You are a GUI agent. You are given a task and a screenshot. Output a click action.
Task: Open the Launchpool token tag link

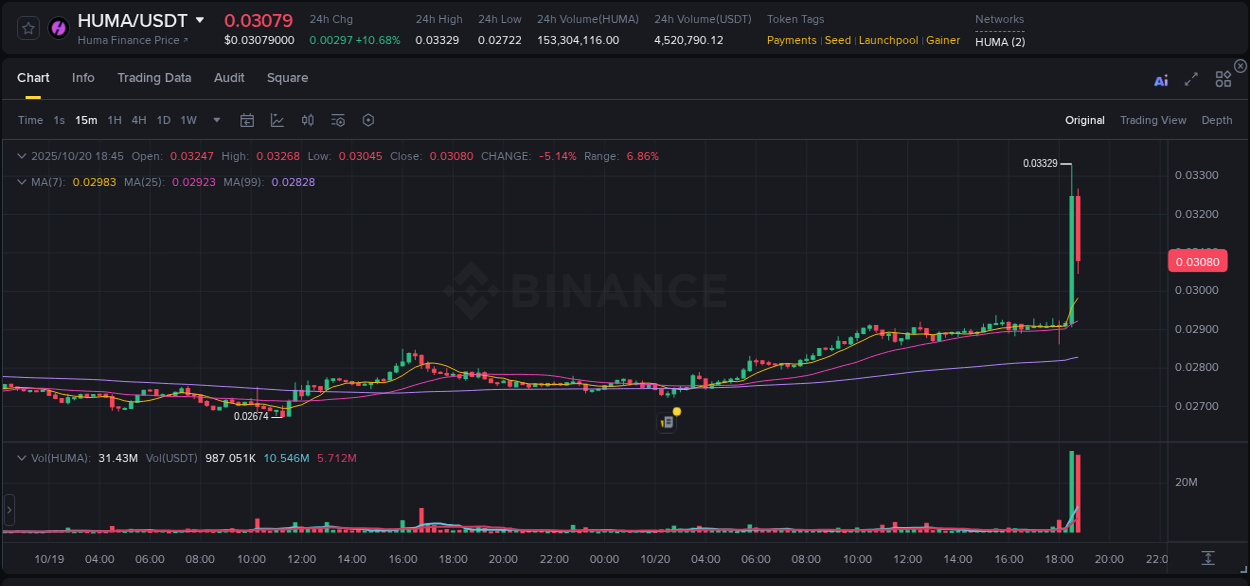click(888, 40)
